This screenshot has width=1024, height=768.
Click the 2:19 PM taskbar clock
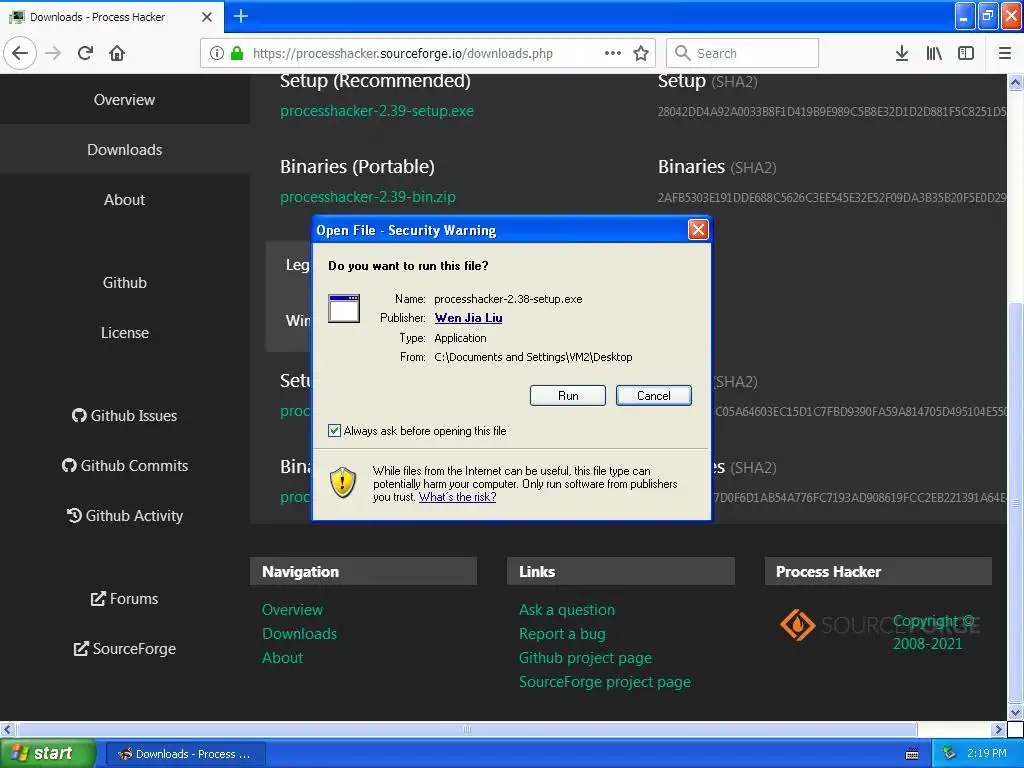(x=987, y=754)
